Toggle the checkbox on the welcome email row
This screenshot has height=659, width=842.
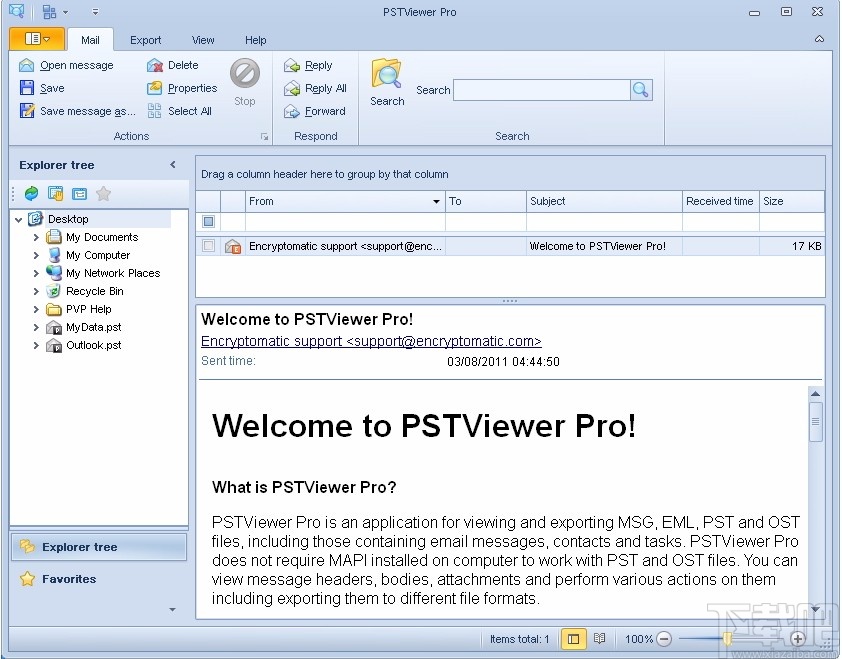pyautogui.click(x=209, y=245)
